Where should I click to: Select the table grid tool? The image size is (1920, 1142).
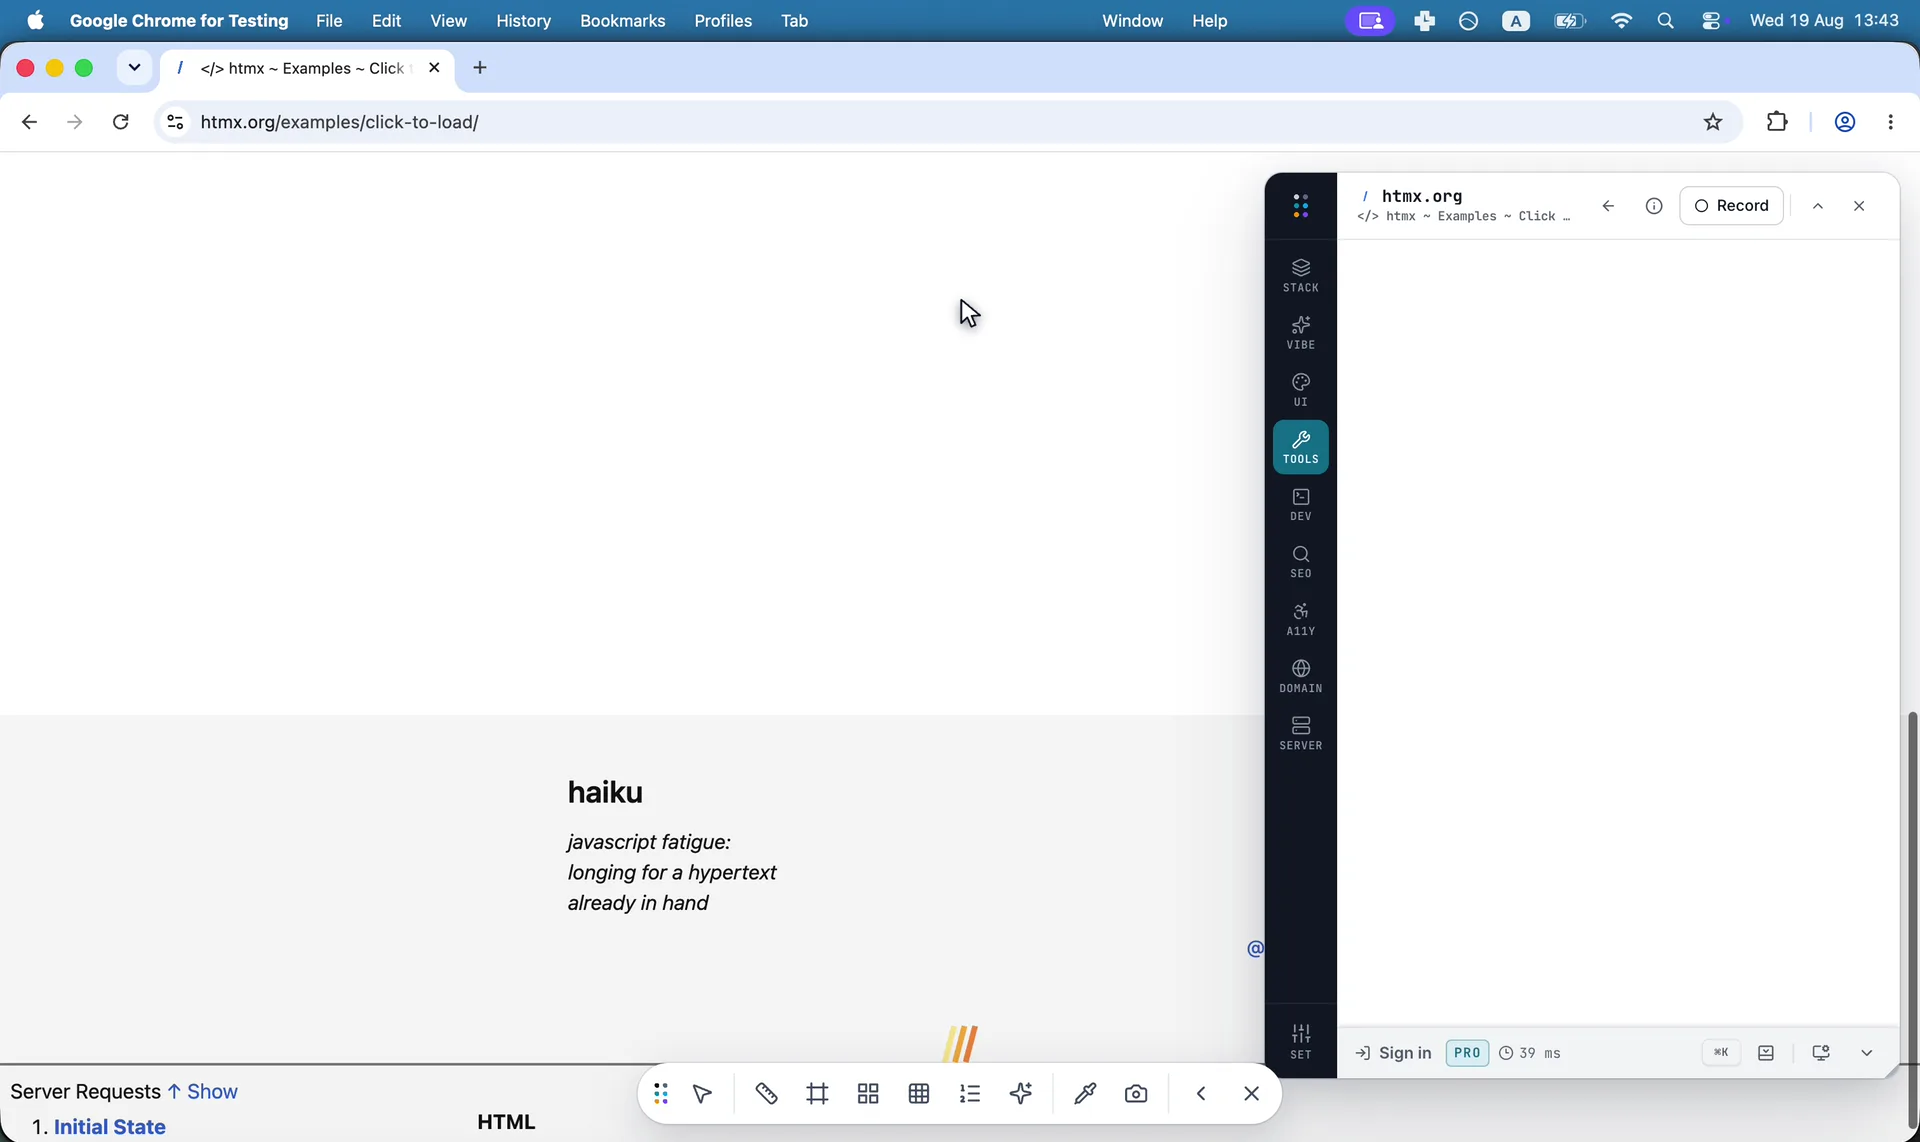(919, 1093)
